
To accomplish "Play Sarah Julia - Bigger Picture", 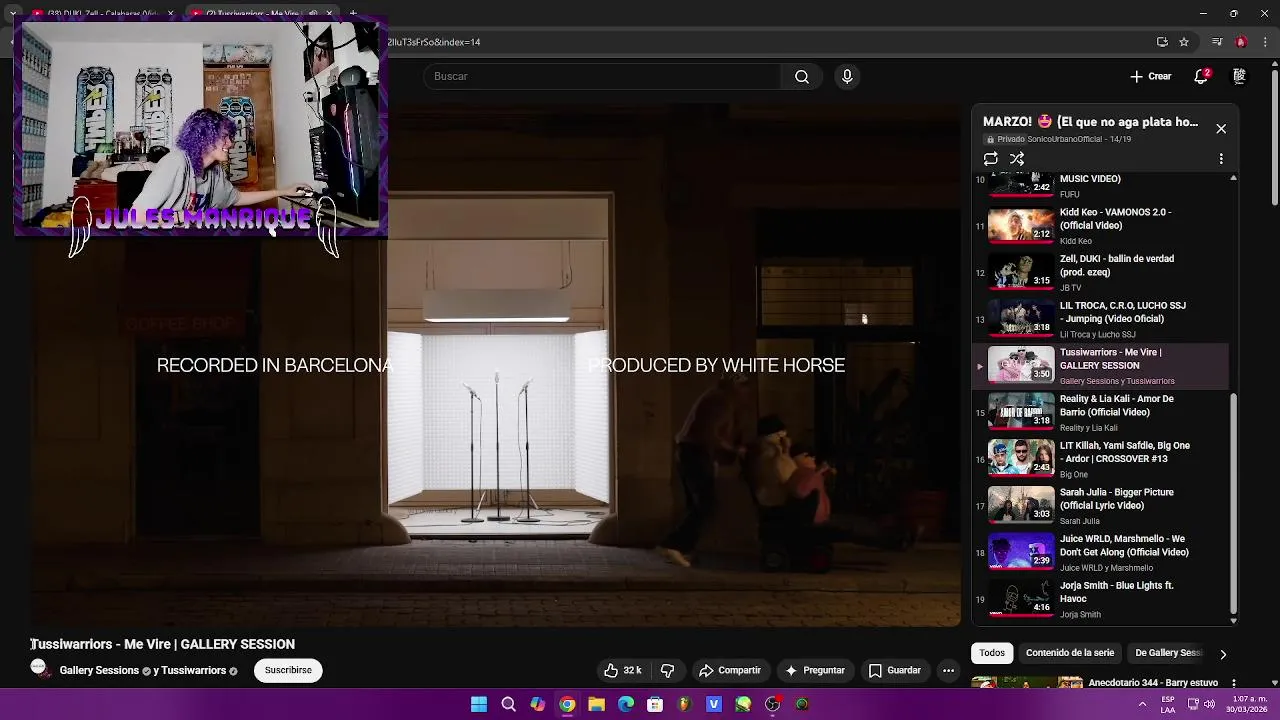I will tap(1100, 506).
